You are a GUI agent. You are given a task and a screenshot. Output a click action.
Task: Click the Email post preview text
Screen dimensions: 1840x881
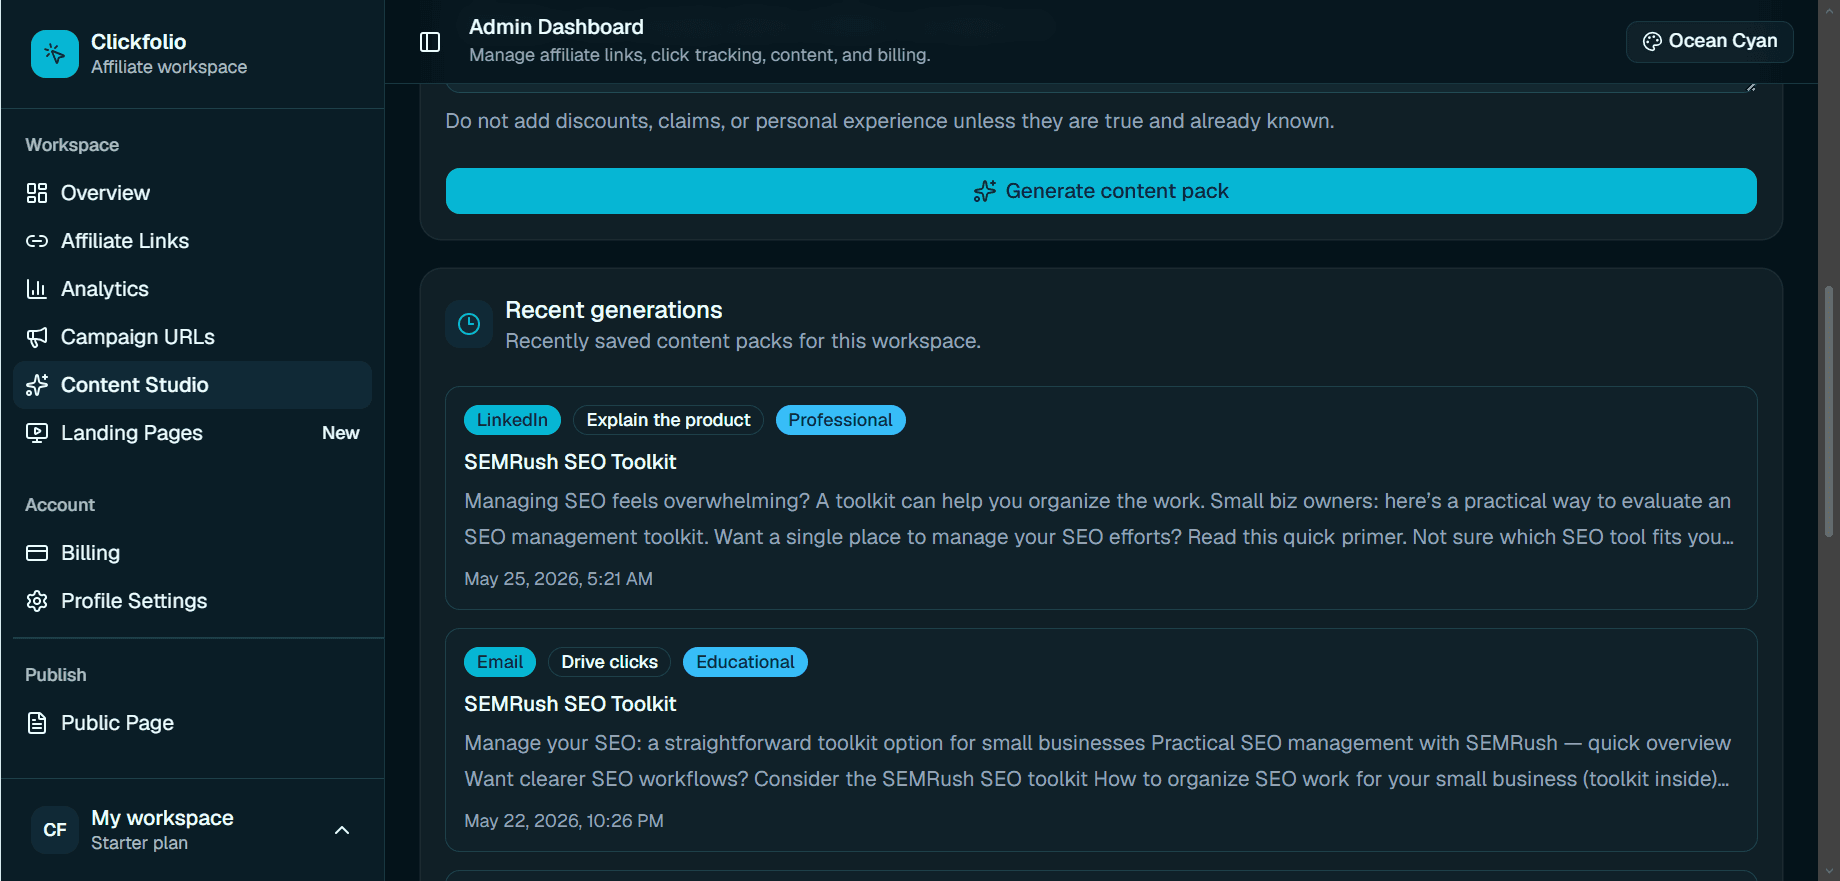[1098, 761]
